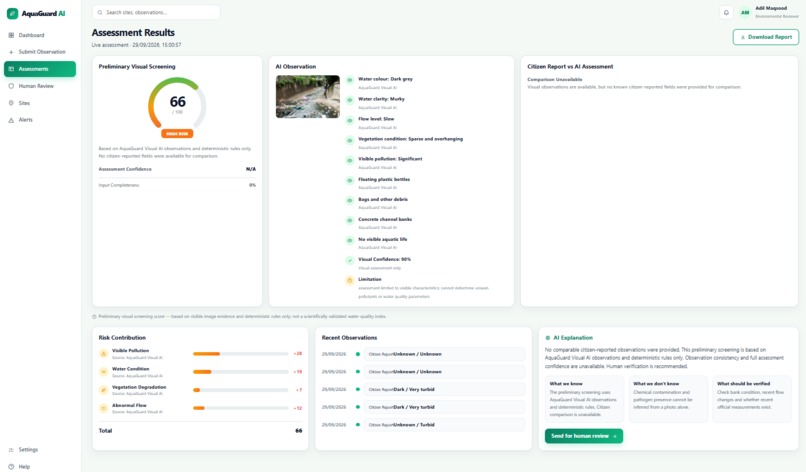Click Send for human review button
This screenshot has height=472, width=806.
coord(583,436)
